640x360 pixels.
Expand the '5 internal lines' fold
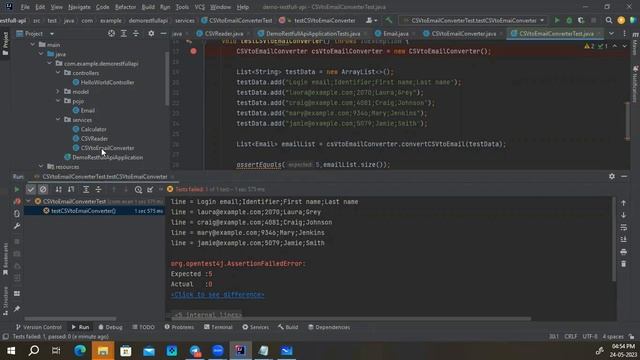click(207, 315)
